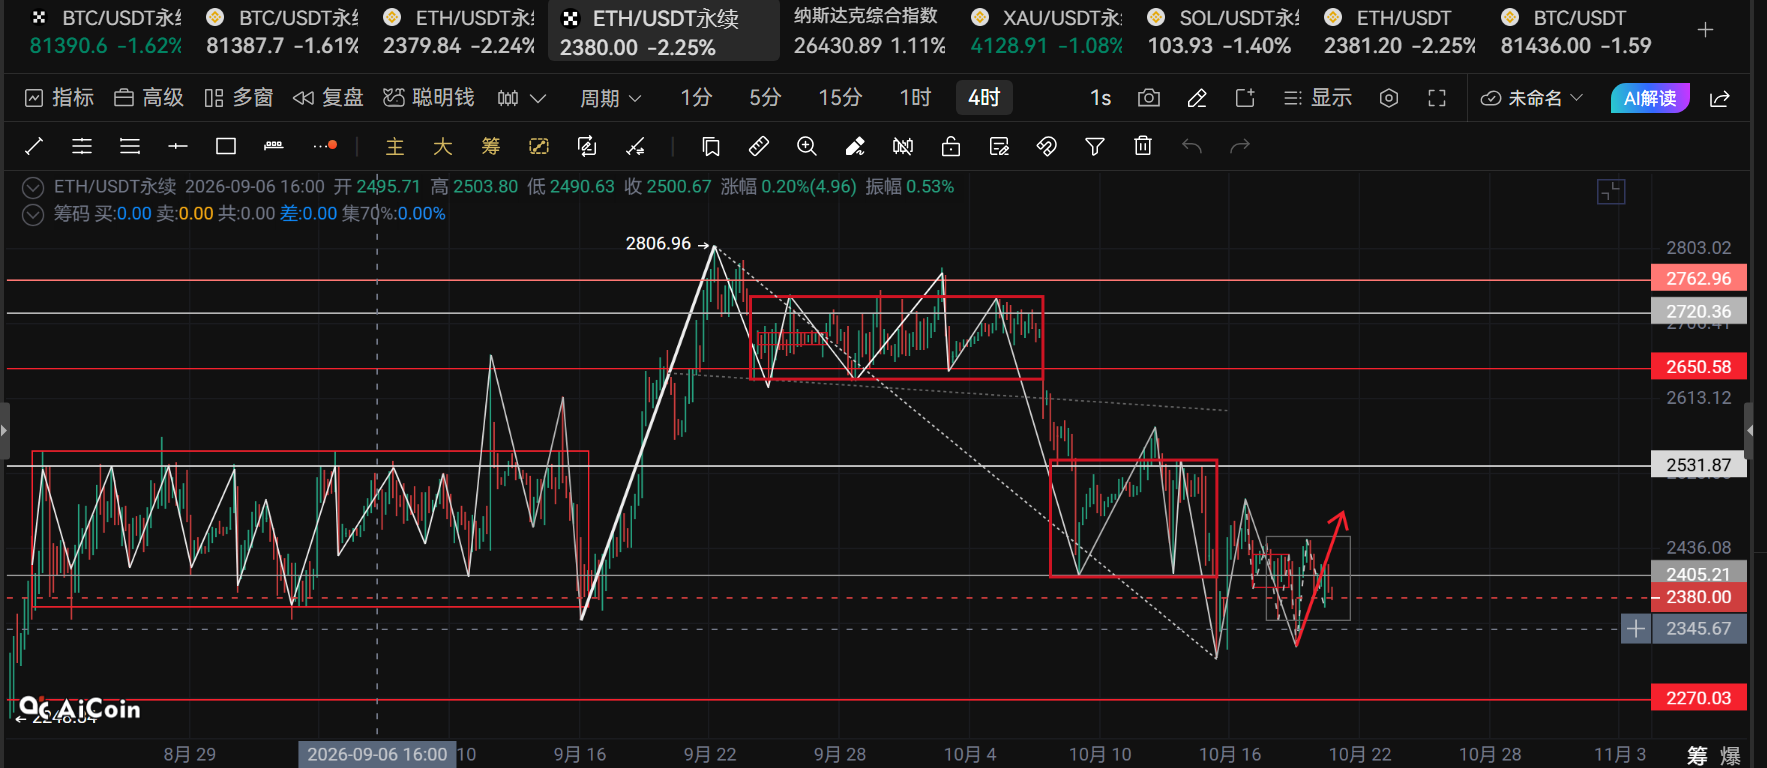Toggle magnet snap mode
Viewport: 1767px width, 768px height.
point(1047,147)
